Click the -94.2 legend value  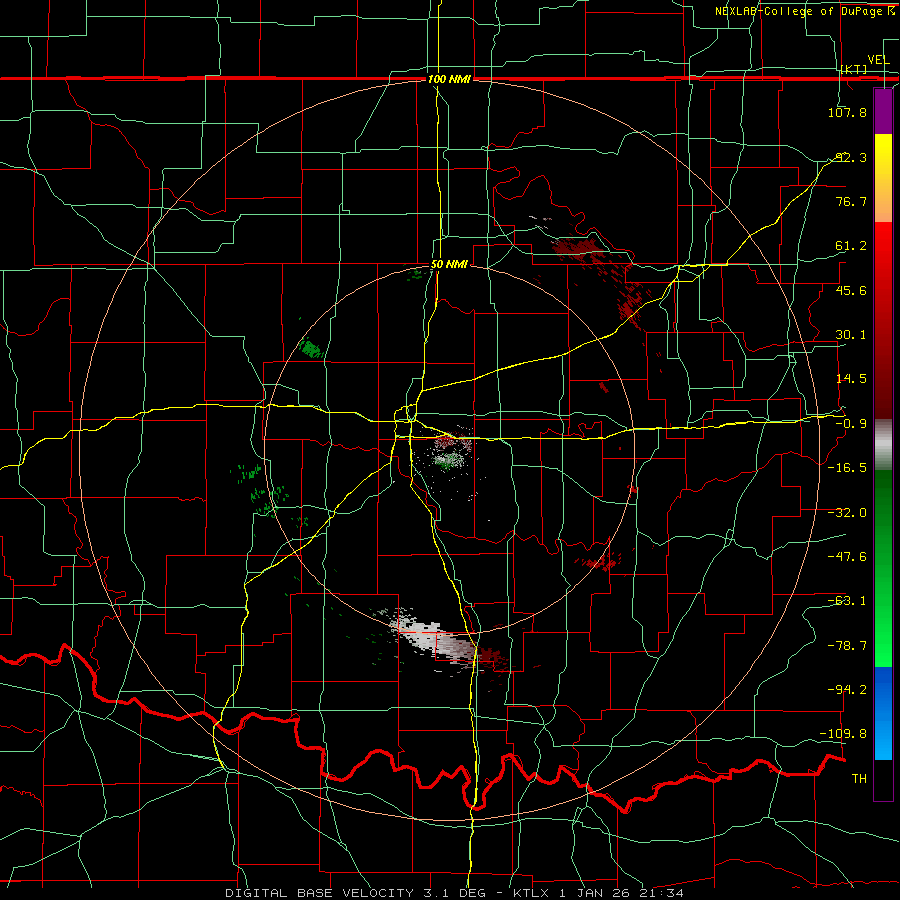[847, 689]
